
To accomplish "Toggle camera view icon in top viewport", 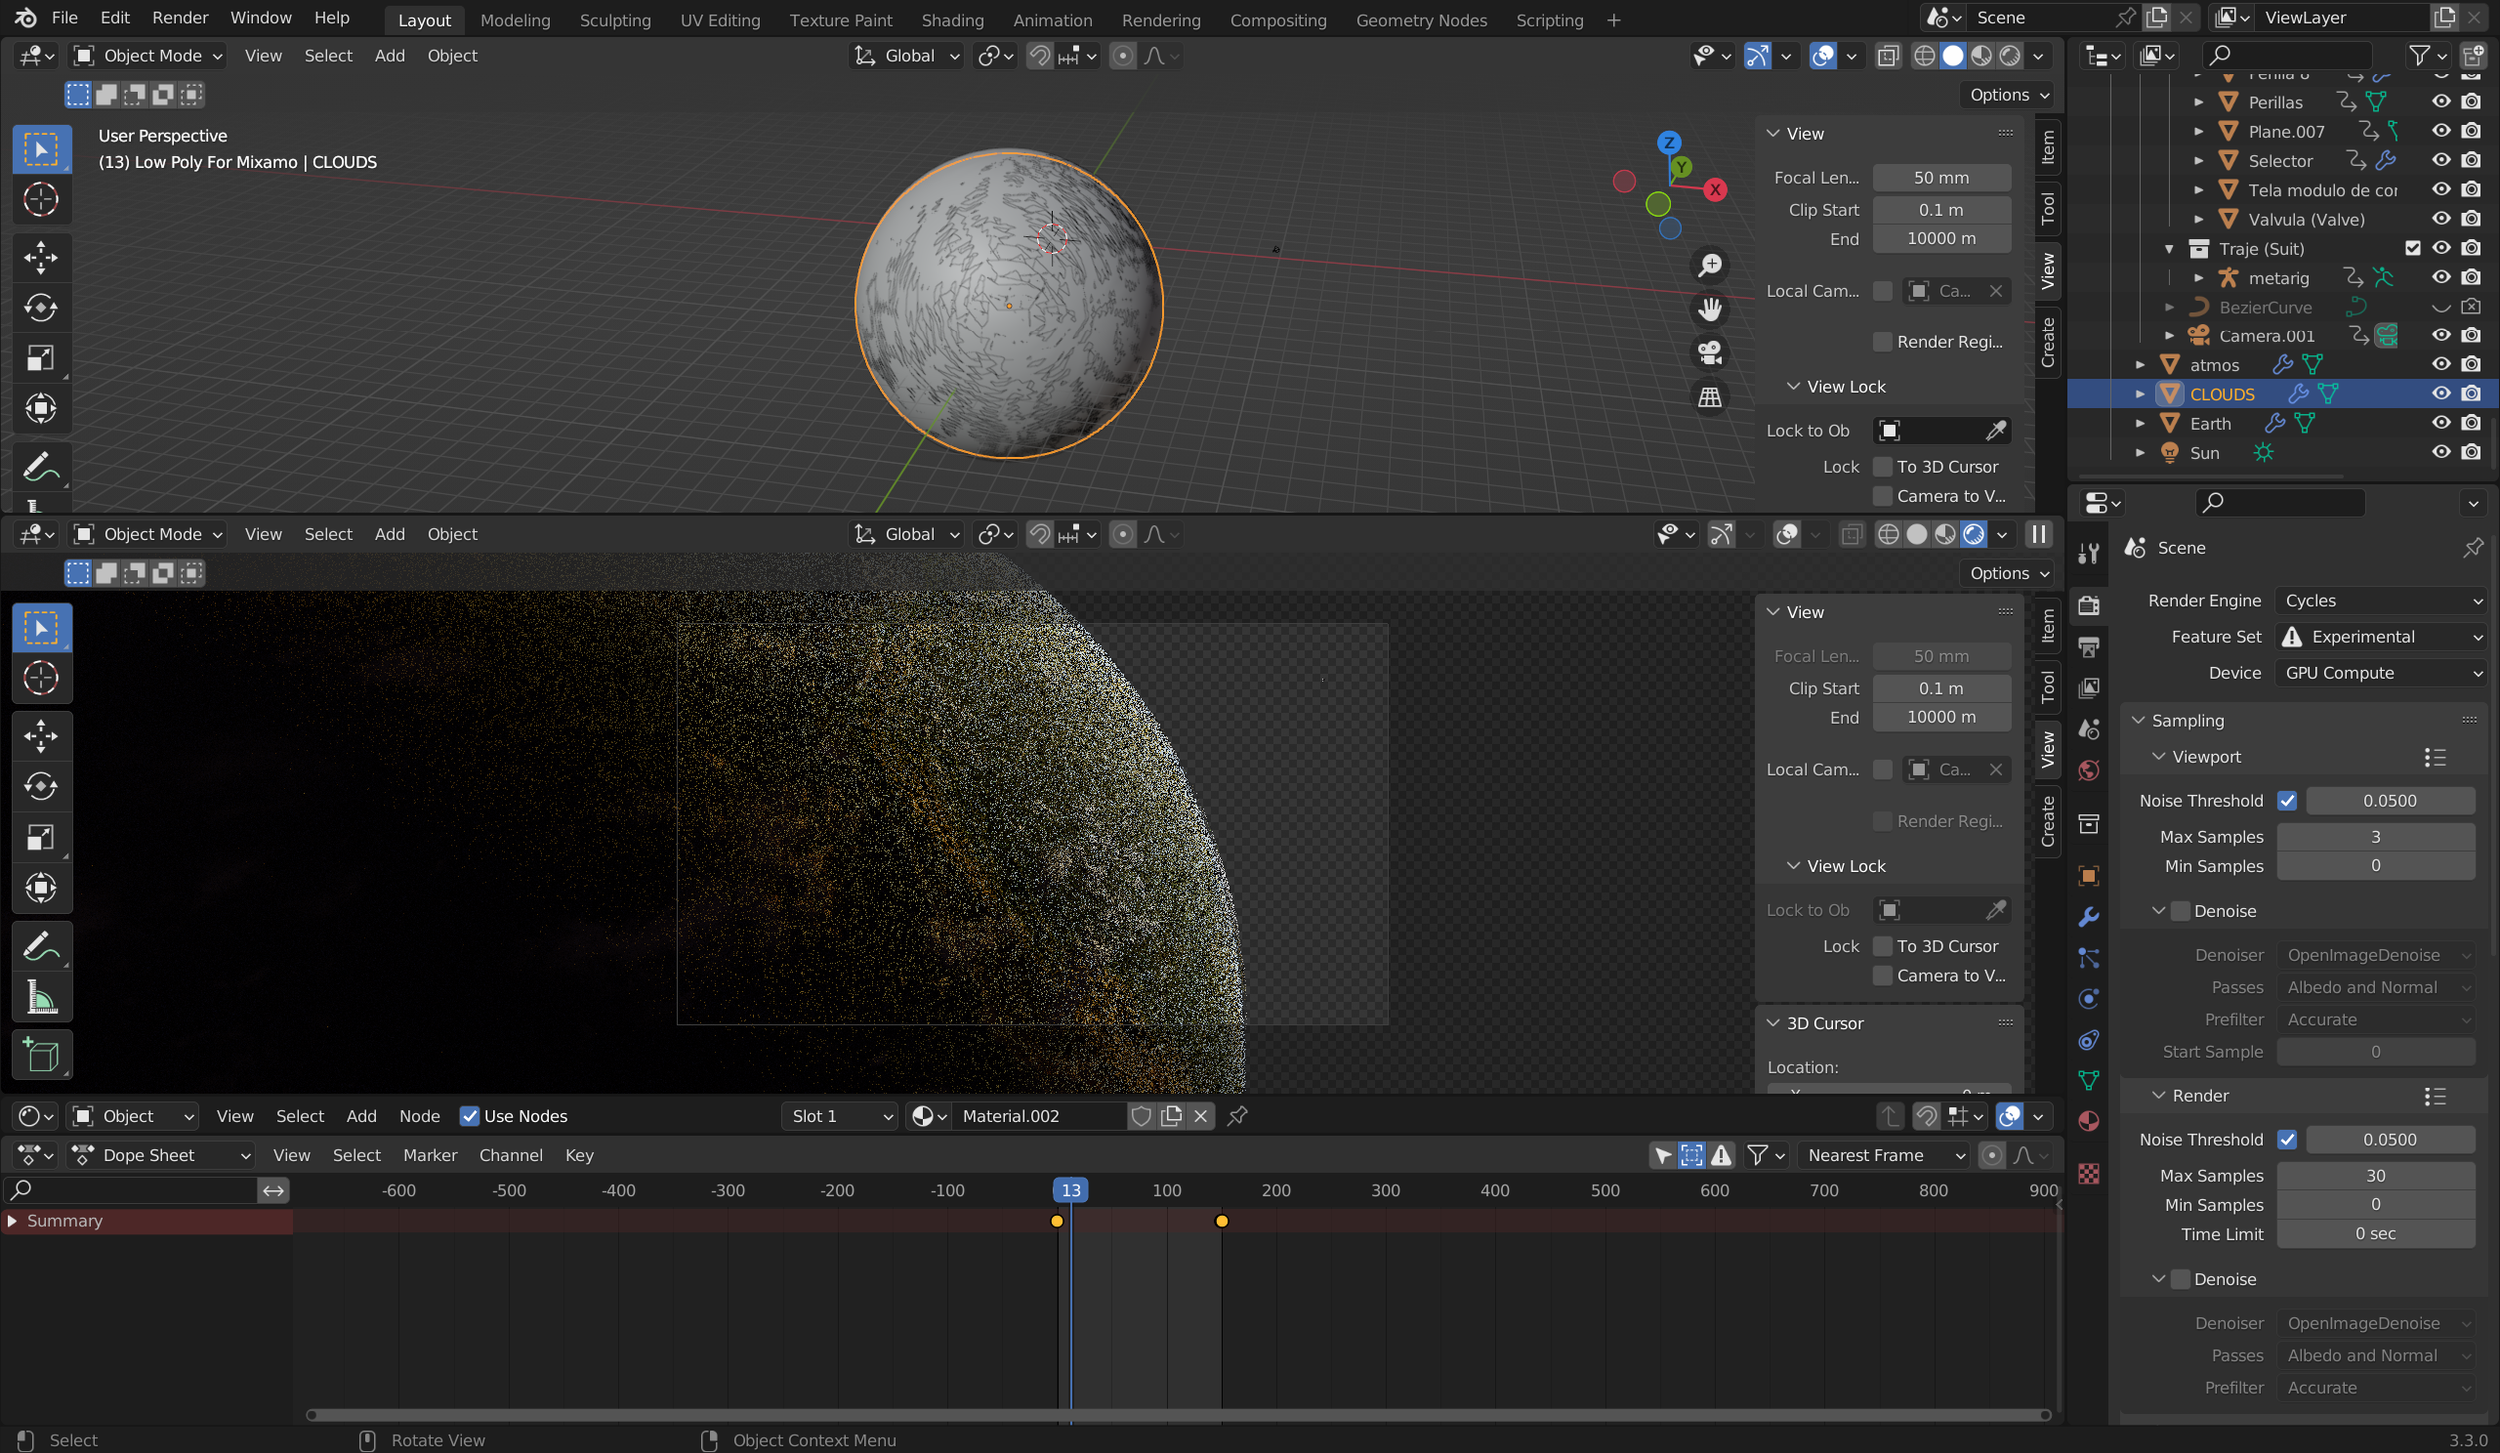I will [1710, 353].
